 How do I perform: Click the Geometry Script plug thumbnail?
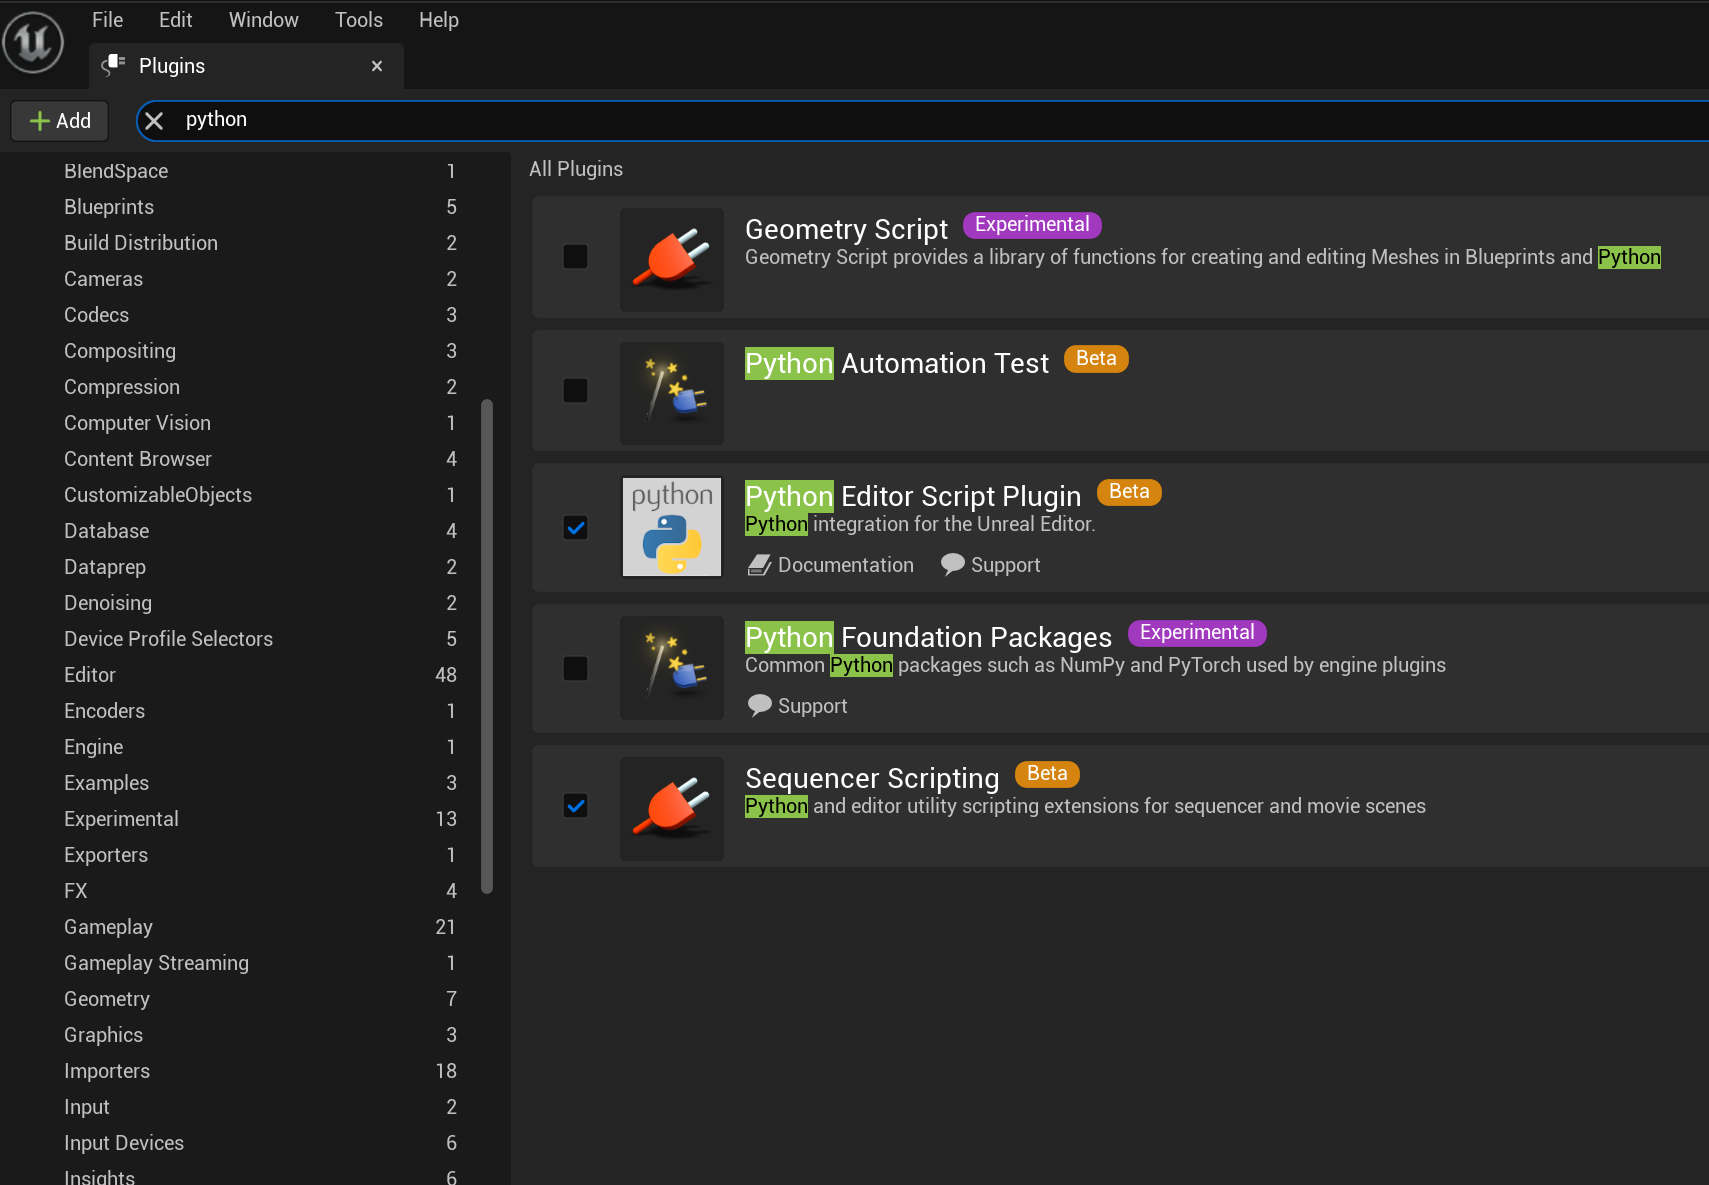point(672,259)
